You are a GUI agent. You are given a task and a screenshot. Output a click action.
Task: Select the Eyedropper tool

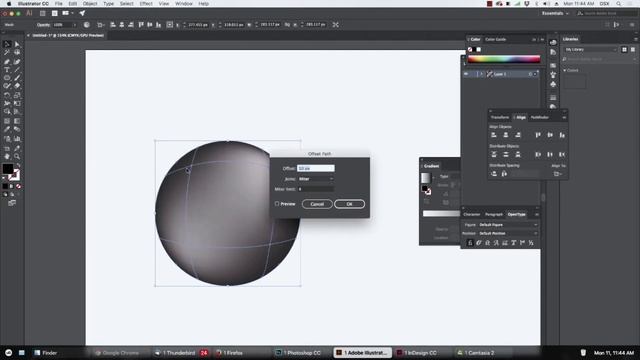coord(7,129)
